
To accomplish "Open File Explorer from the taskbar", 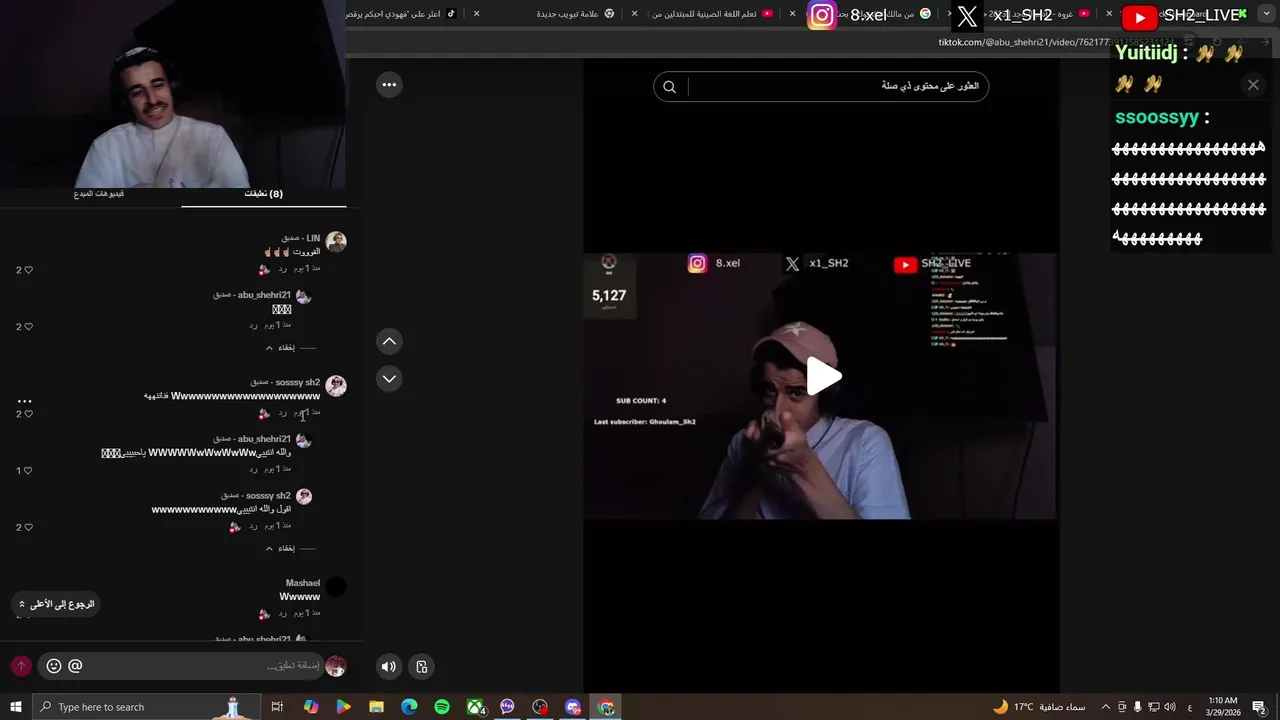I will (x=376, y=707).
